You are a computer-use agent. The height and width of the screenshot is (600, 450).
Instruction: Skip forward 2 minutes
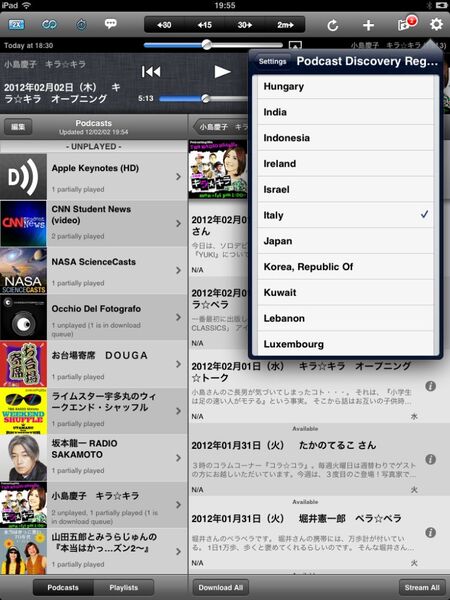[285, 25]
